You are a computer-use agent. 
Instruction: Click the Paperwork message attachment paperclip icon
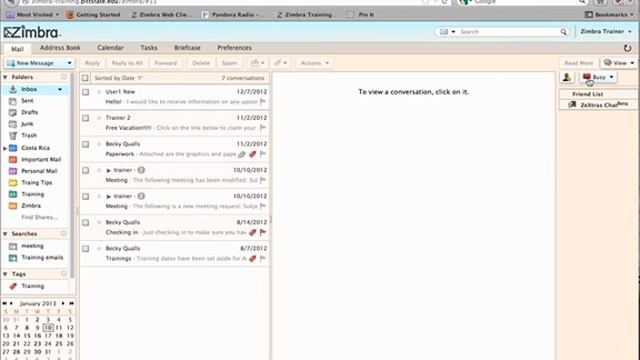click(242, 154)
